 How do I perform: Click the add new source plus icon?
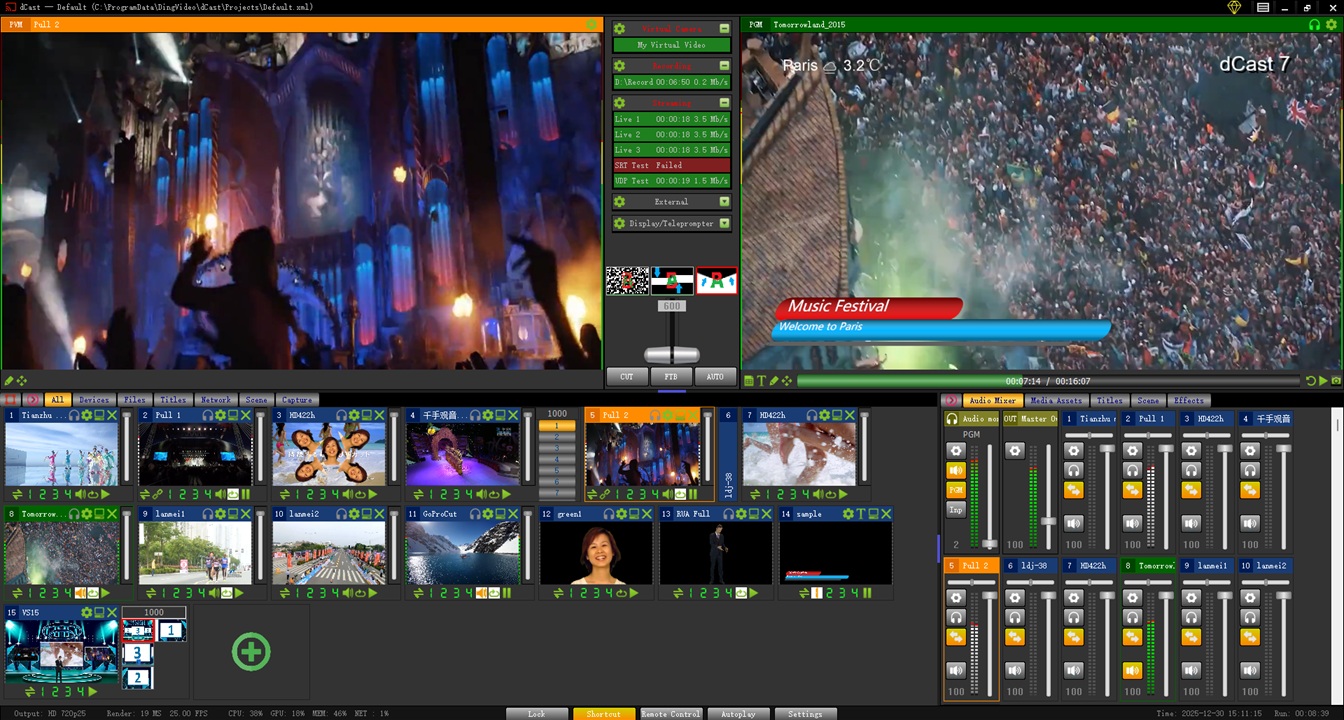[x=251, y=652]
